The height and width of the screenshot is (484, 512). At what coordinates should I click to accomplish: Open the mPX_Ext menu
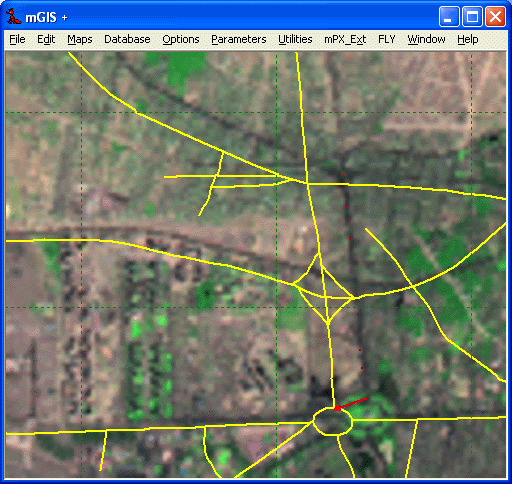pyautogui.click(x=345, y=39)
